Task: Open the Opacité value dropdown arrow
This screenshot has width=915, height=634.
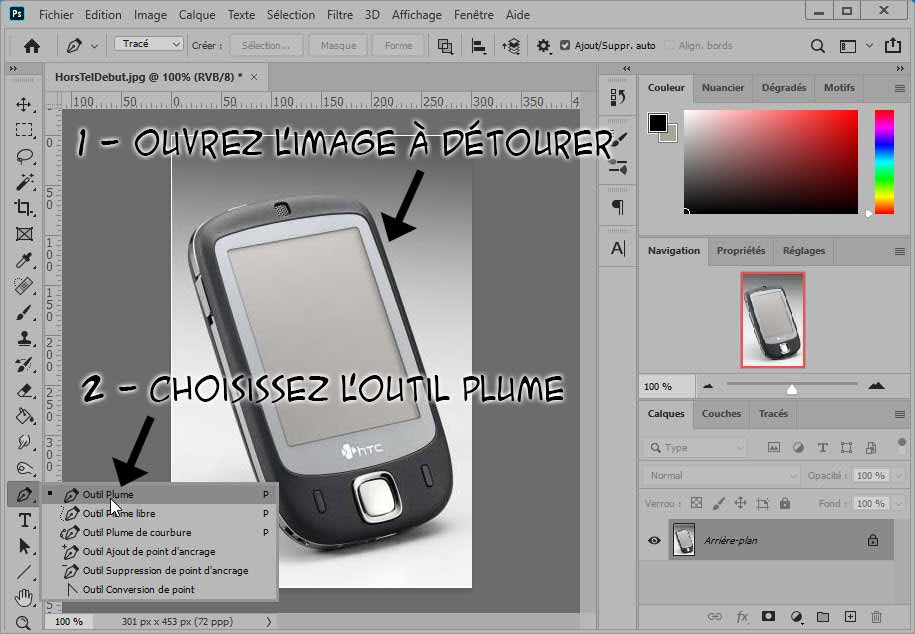Action: tap(899, 476)
